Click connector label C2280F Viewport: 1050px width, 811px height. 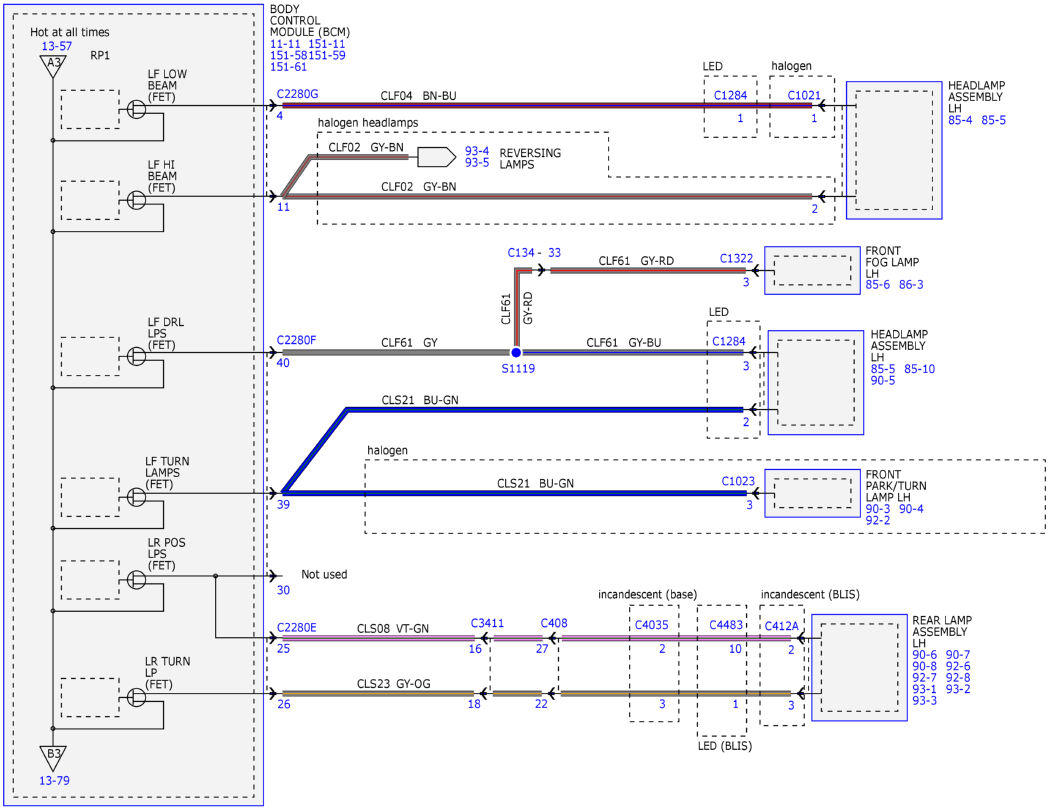[x=297, y=340]
